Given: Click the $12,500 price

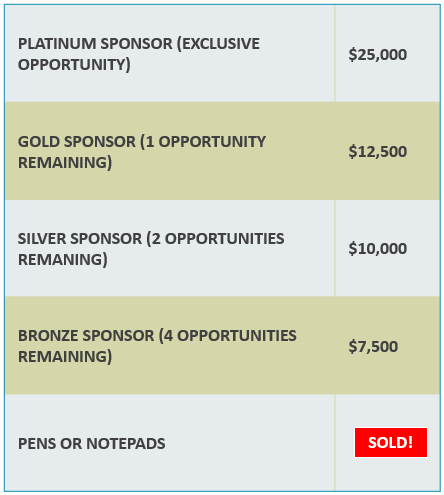Looking at the screenshot, I should [378, 152].
